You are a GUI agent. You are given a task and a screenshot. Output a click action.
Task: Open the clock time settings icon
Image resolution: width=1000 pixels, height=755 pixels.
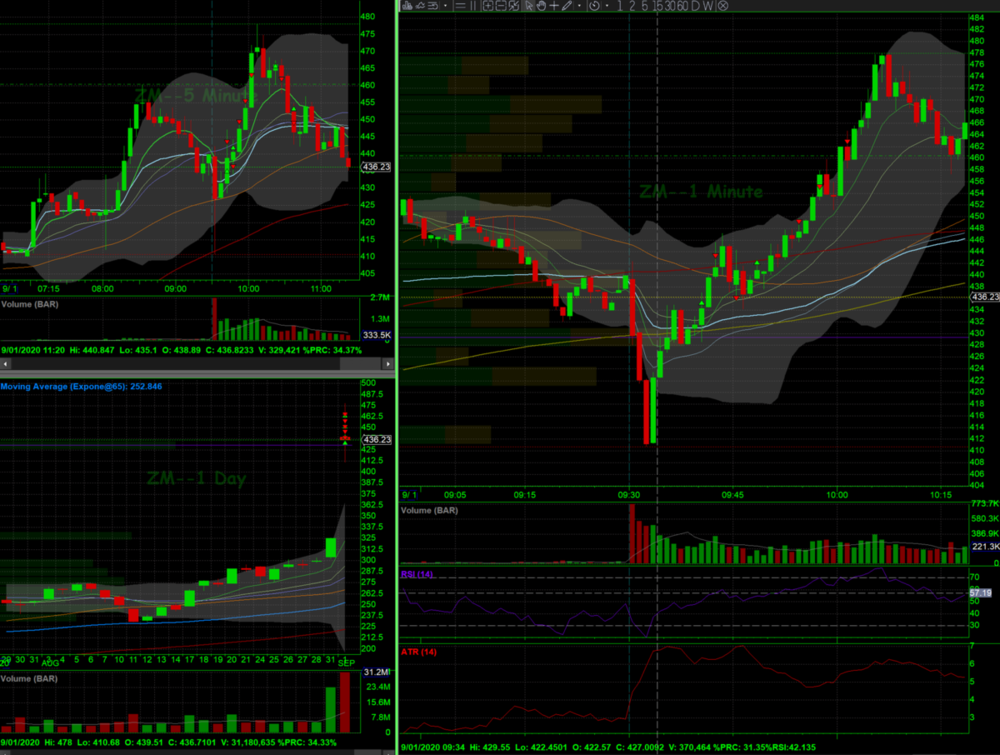pyautogui.click(x=594, y=6)
